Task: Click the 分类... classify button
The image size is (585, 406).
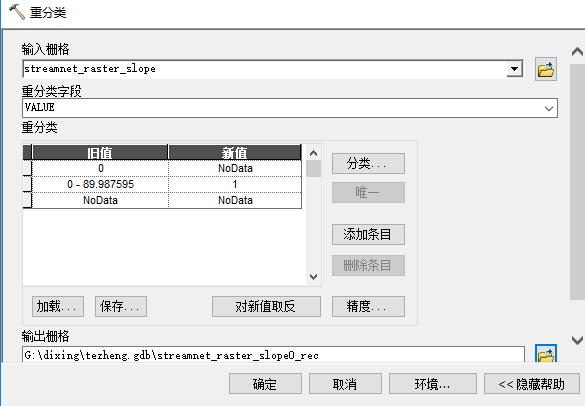Action: click(368, 163)
